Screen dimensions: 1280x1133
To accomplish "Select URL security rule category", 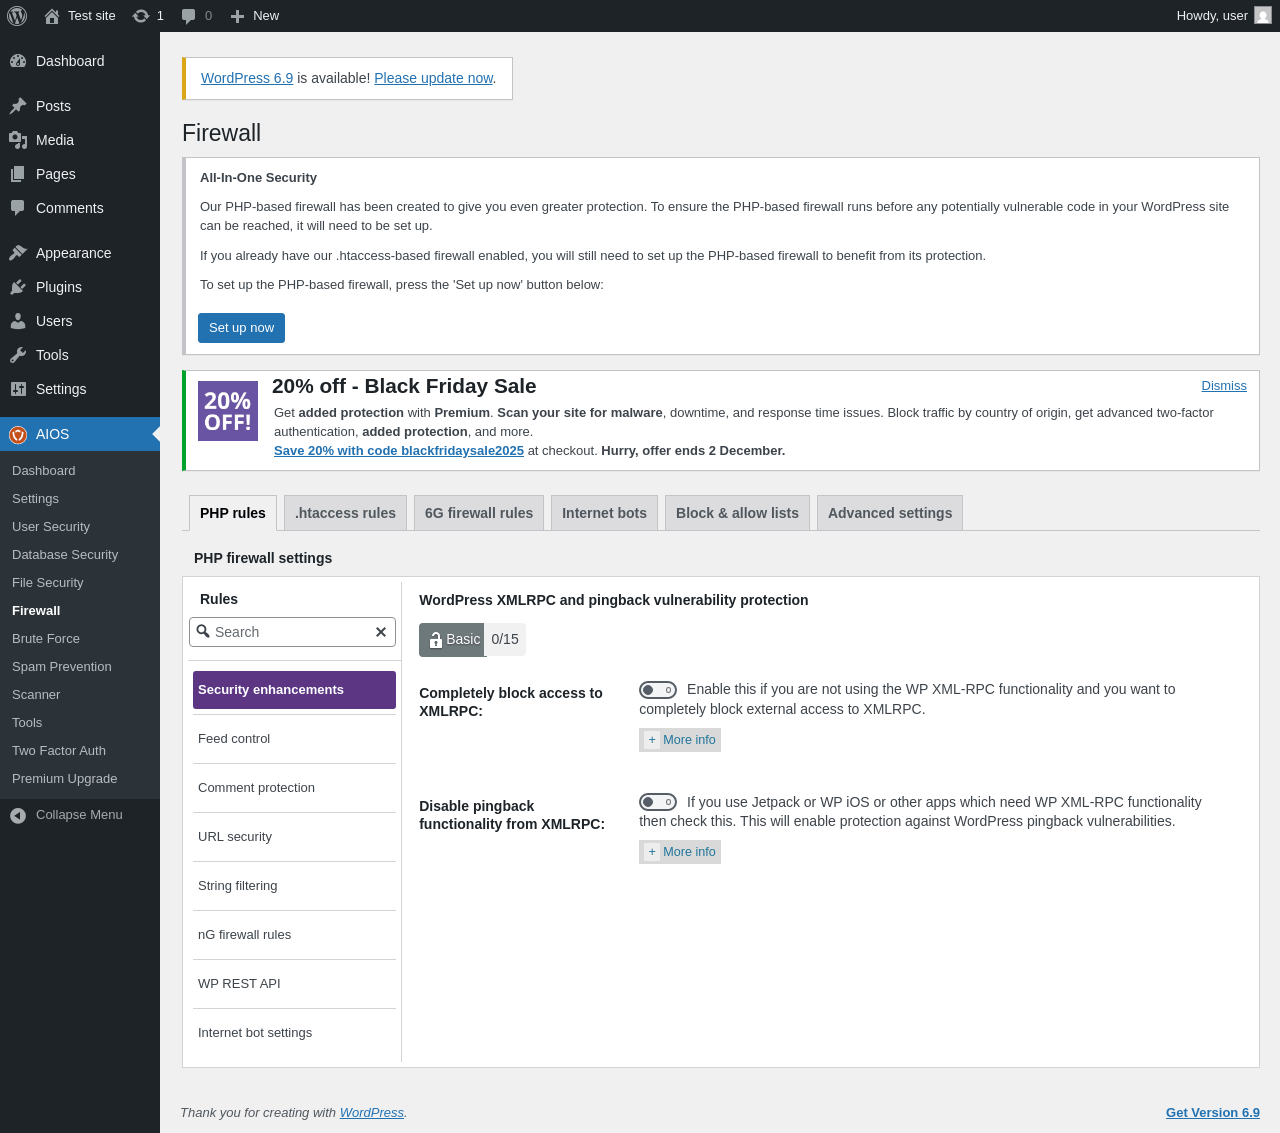I will point(294,837).
